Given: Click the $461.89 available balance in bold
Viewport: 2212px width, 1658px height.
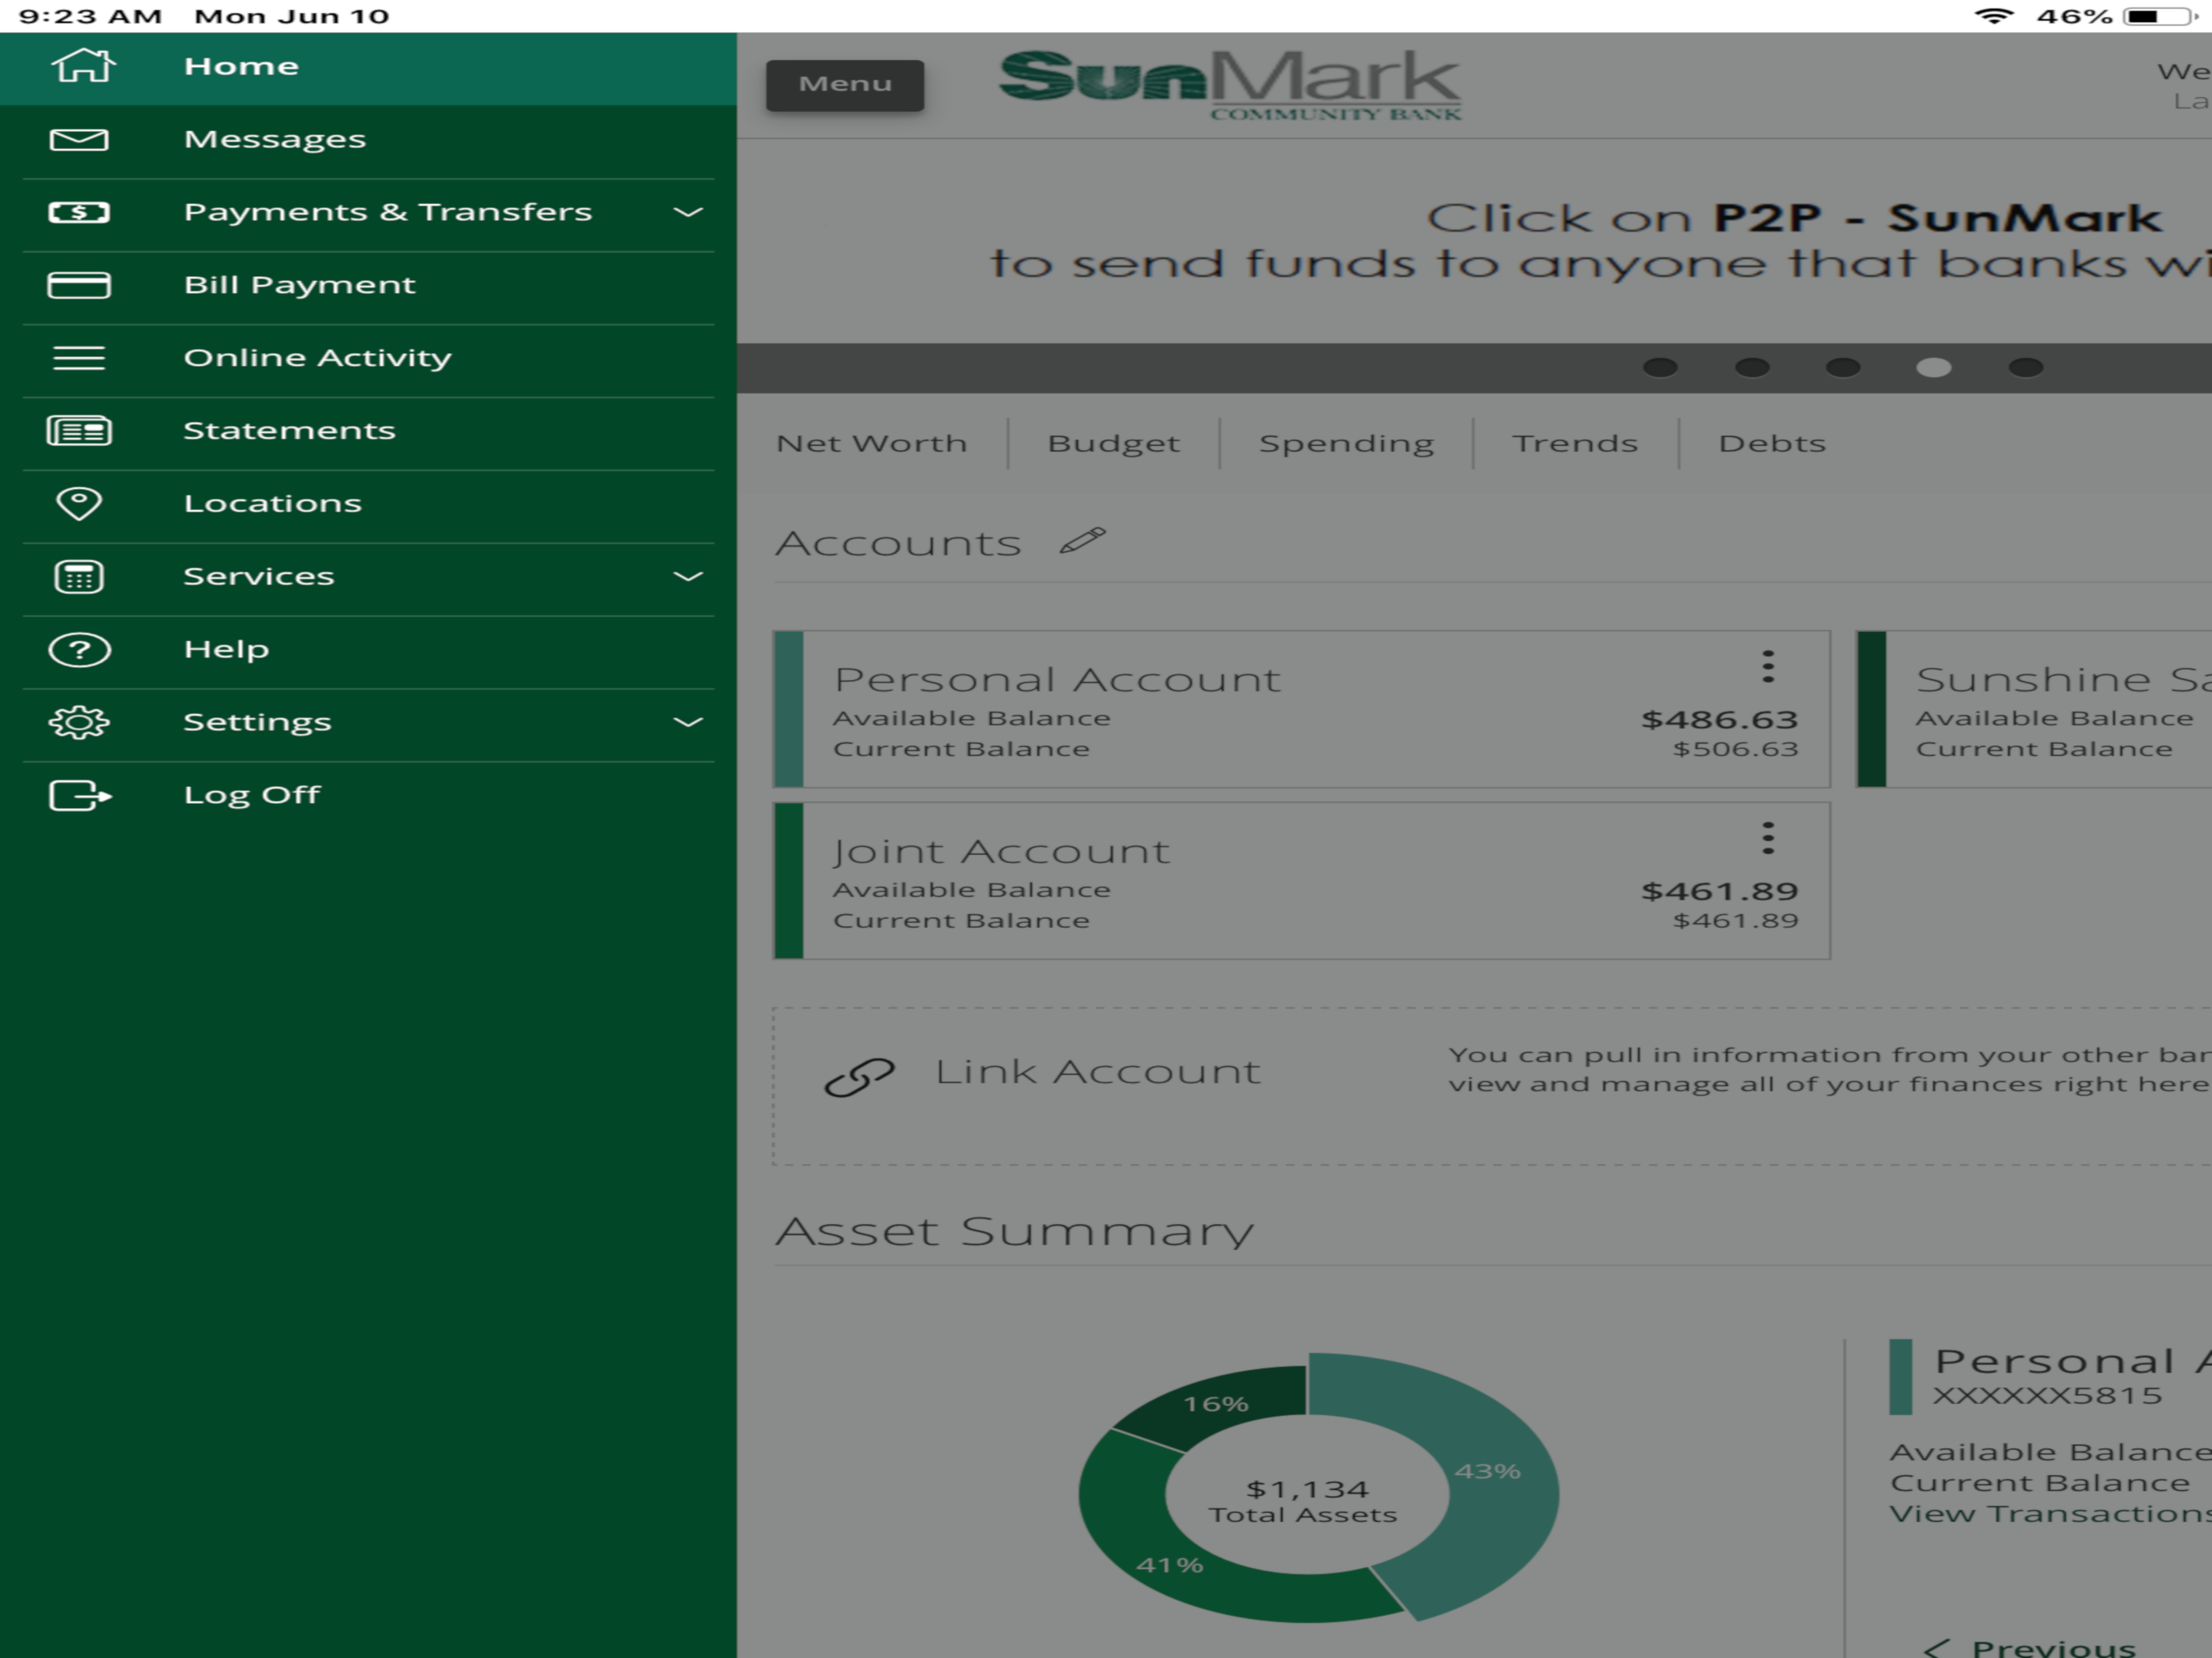Looking at the screenshot, I should [x=1719, y=891].
